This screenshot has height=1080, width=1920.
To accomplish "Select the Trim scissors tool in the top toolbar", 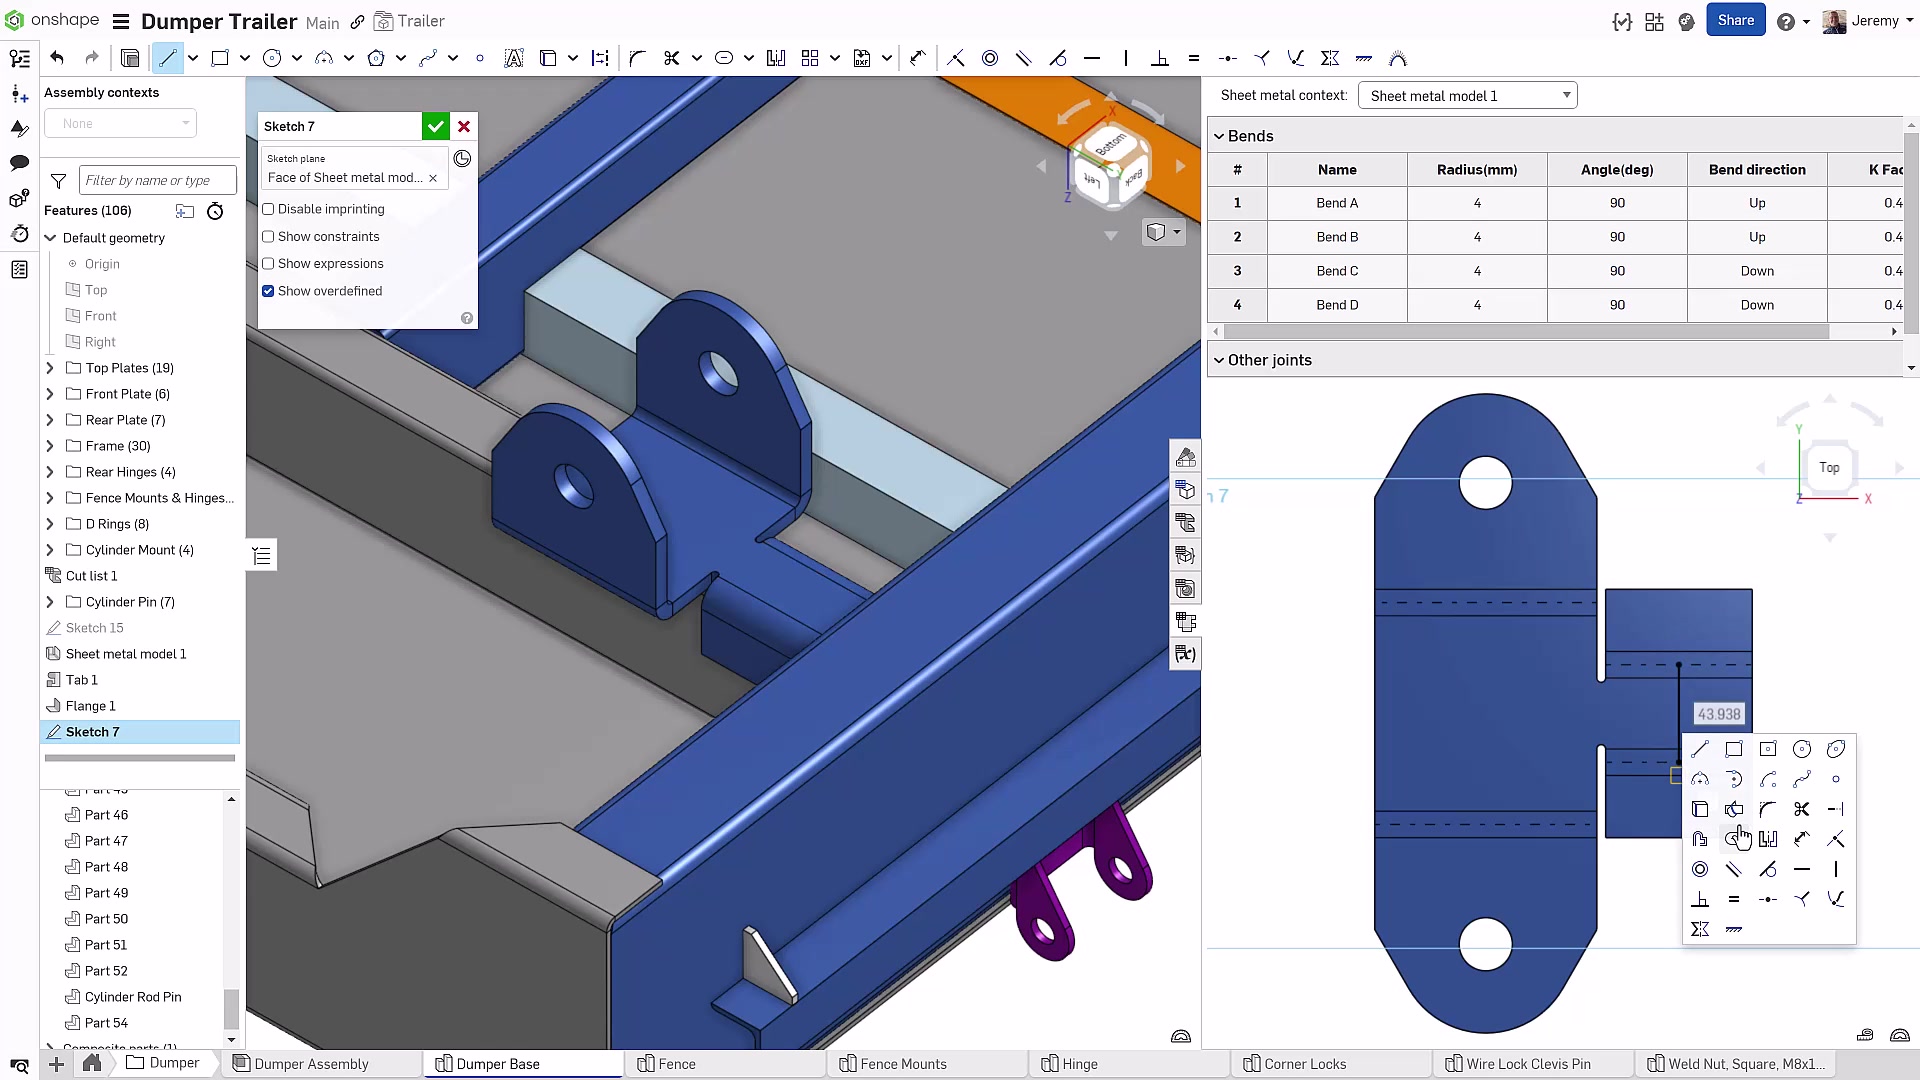I will click(672, 58).
